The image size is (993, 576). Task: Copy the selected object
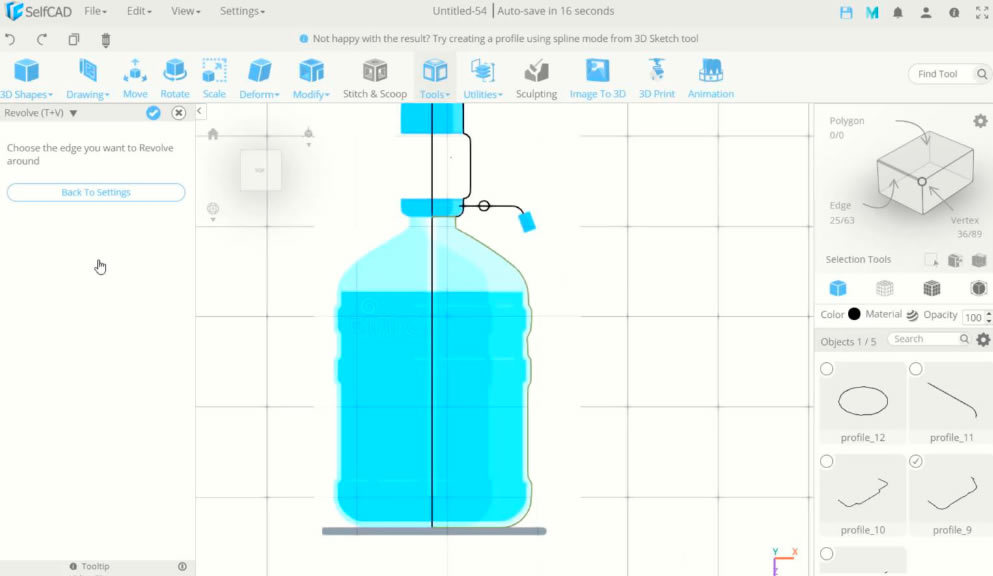tap(74, 39)
